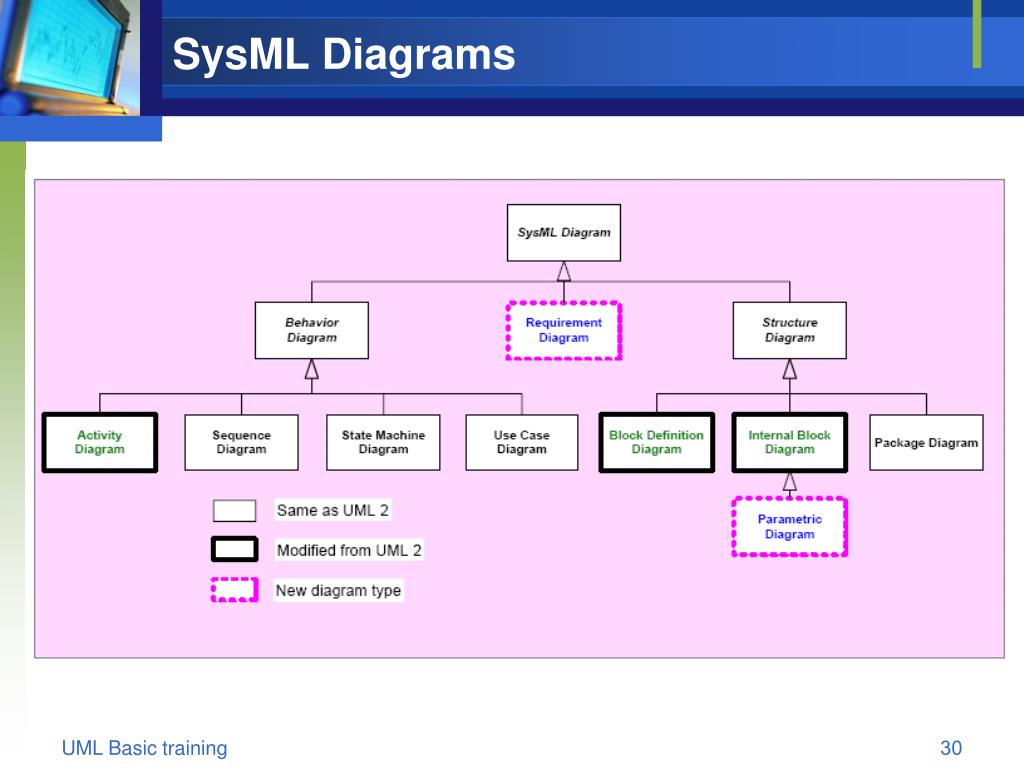Click the Sequence Diagram box

242,442
